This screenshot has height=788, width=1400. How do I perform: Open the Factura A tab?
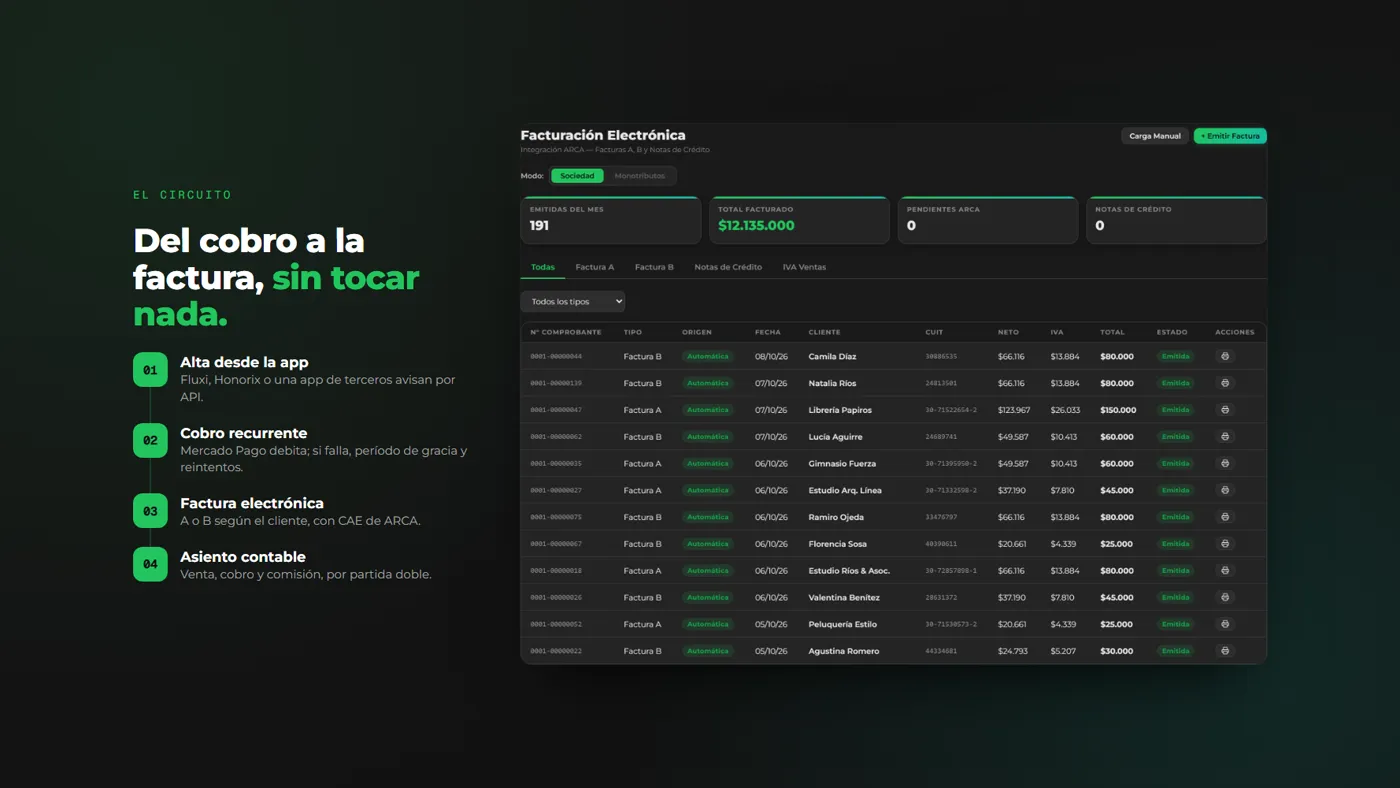point(595,267)
